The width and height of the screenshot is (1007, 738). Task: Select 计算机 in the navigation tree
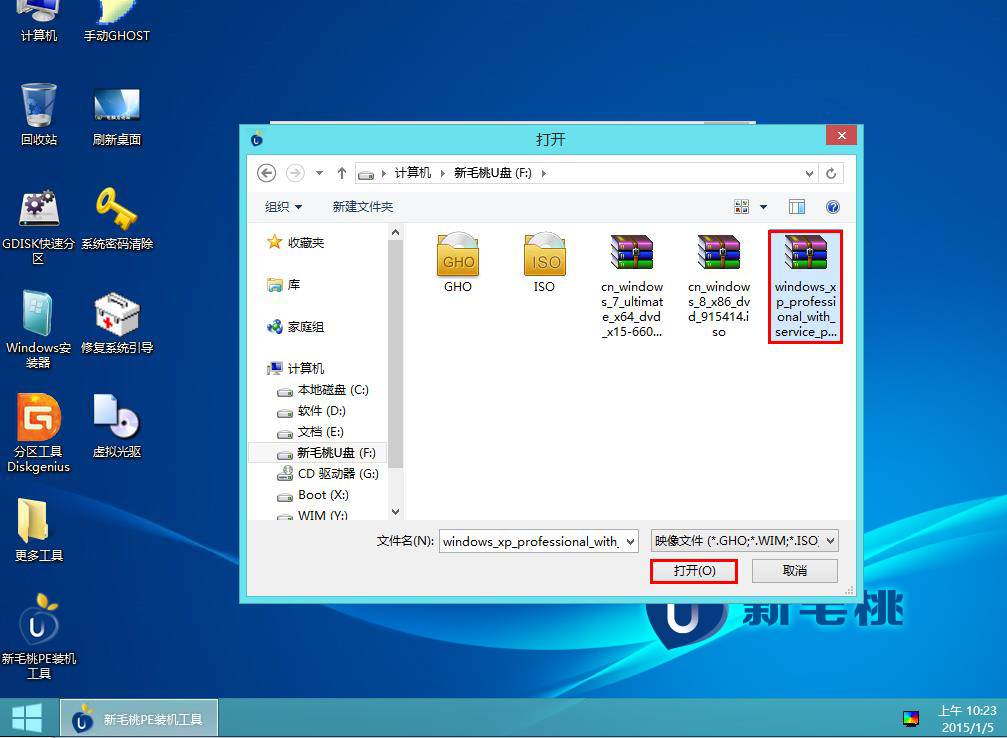click(295, 368)
